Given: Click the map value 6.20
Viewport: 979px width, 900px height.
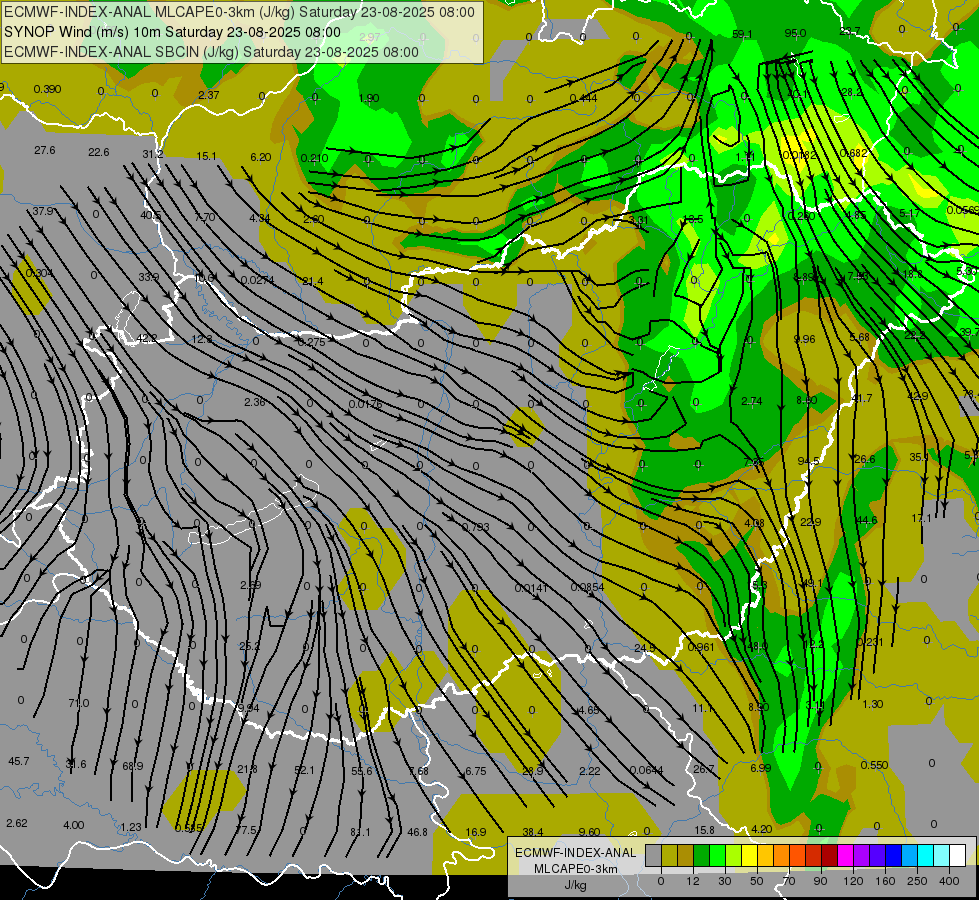Looking at the screenshot, I should click(x=260, y=157).
